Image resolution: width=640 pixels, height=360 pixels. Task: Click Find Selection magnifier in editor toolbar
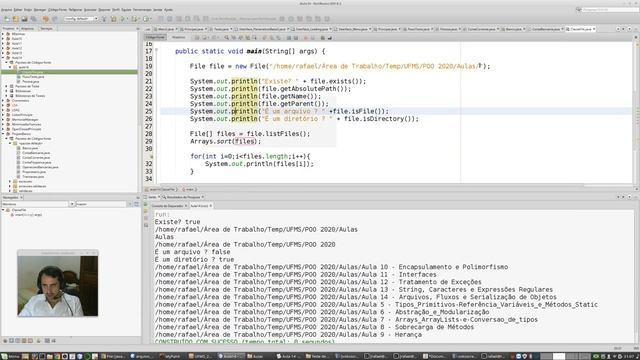coord(227,38)
